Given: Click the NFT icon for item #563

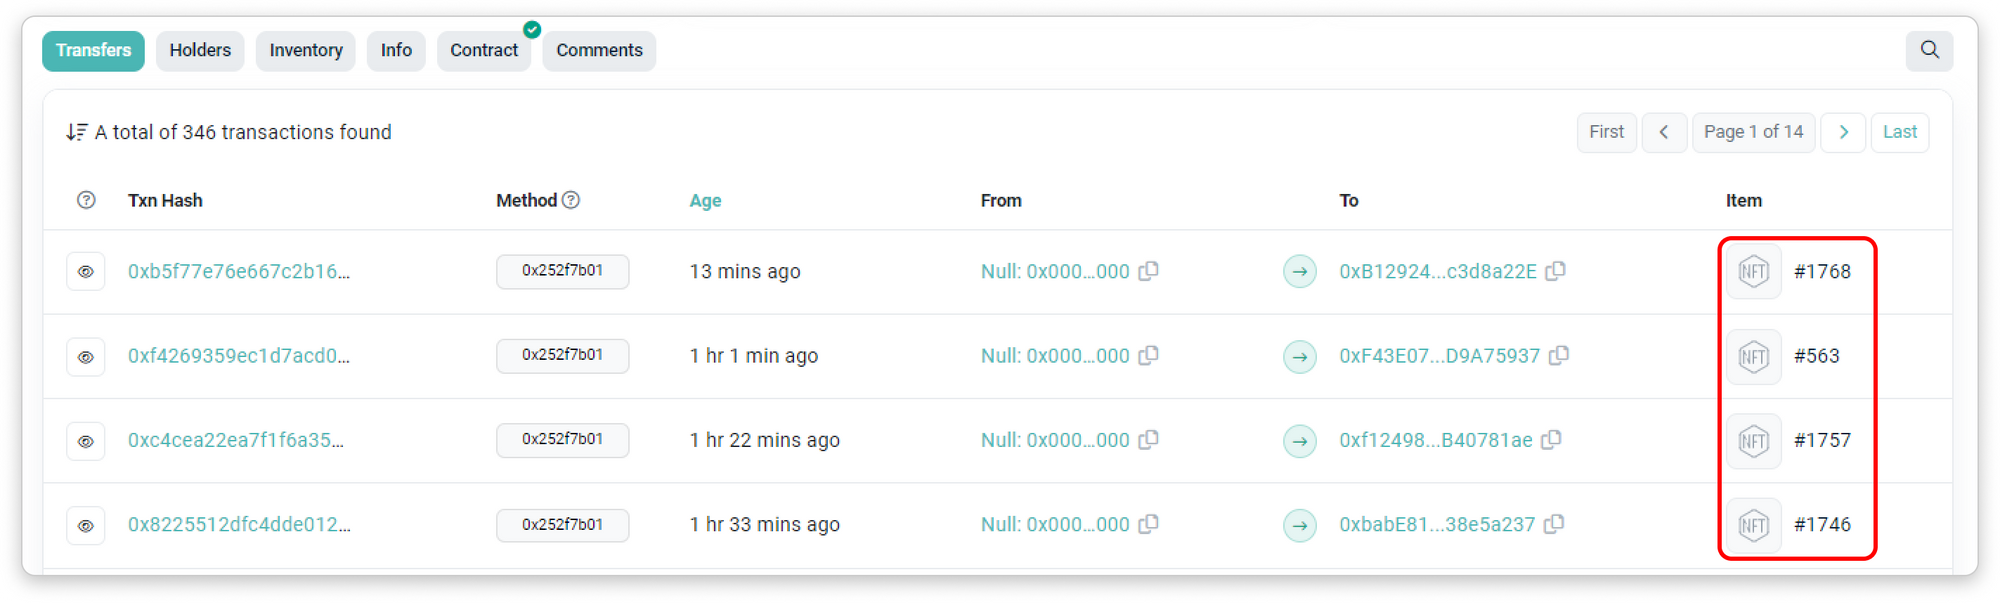Looking at the screenshot, I should pos(1754,357).
